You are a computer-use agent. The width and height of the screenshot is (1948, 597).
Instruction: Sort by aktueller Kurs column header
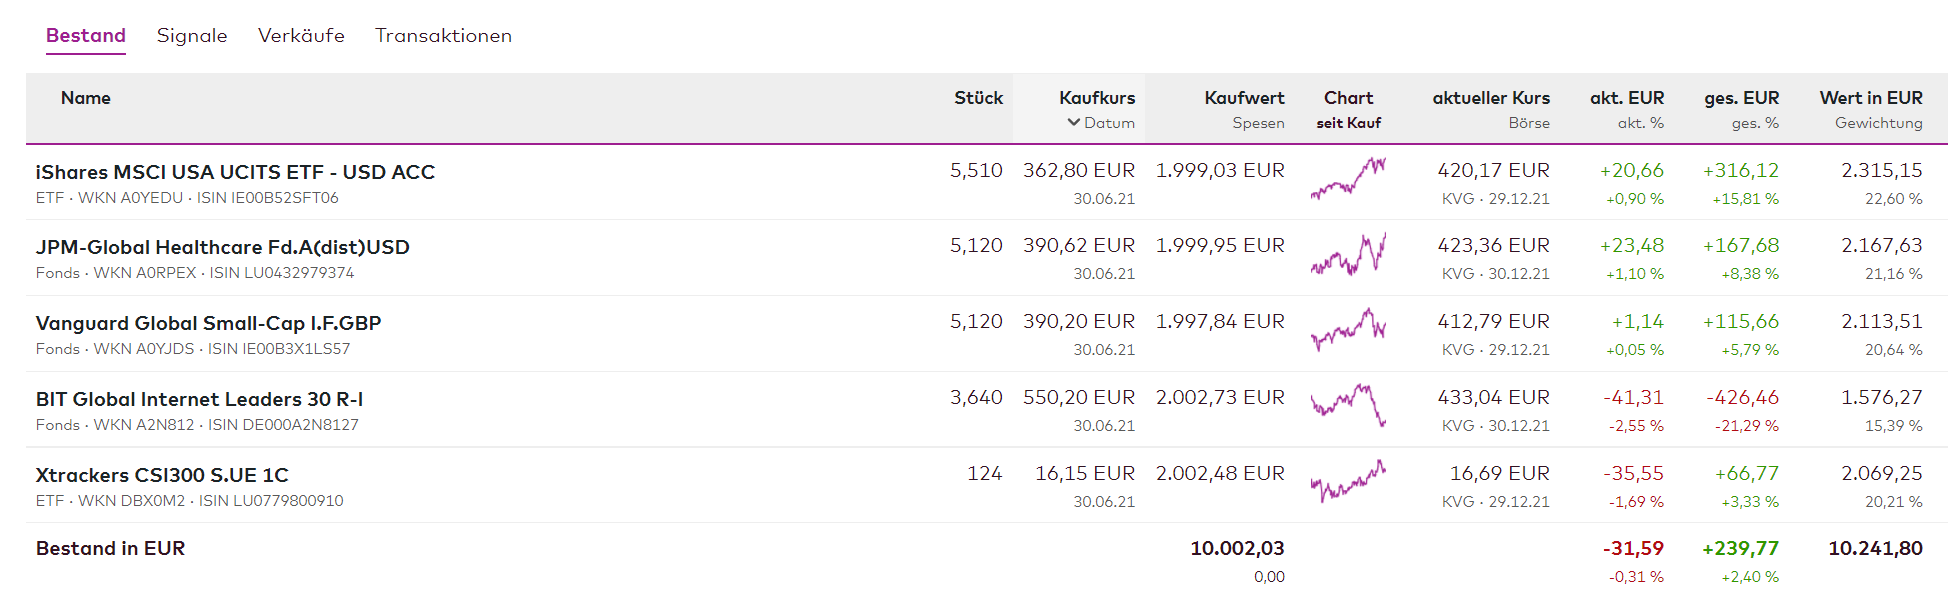[1491, 98]
